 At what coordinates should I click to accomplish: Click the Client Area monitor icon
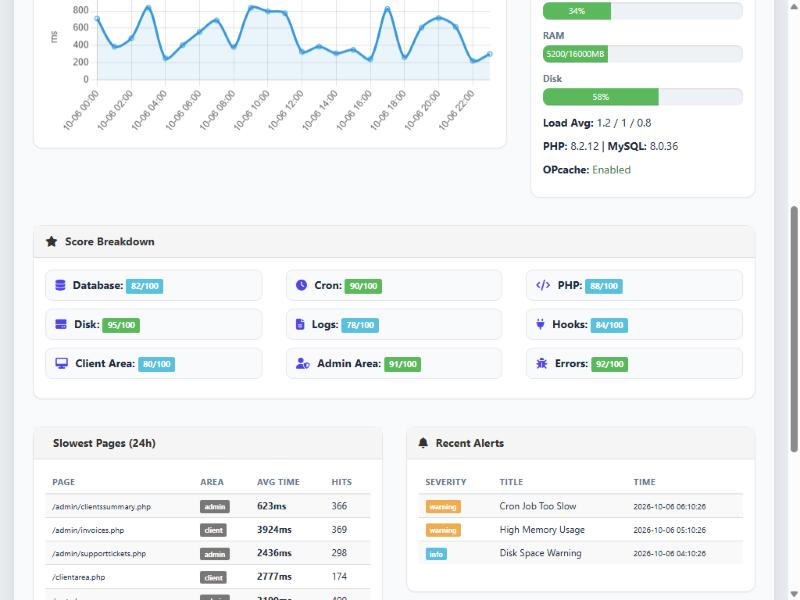(62, 363)
